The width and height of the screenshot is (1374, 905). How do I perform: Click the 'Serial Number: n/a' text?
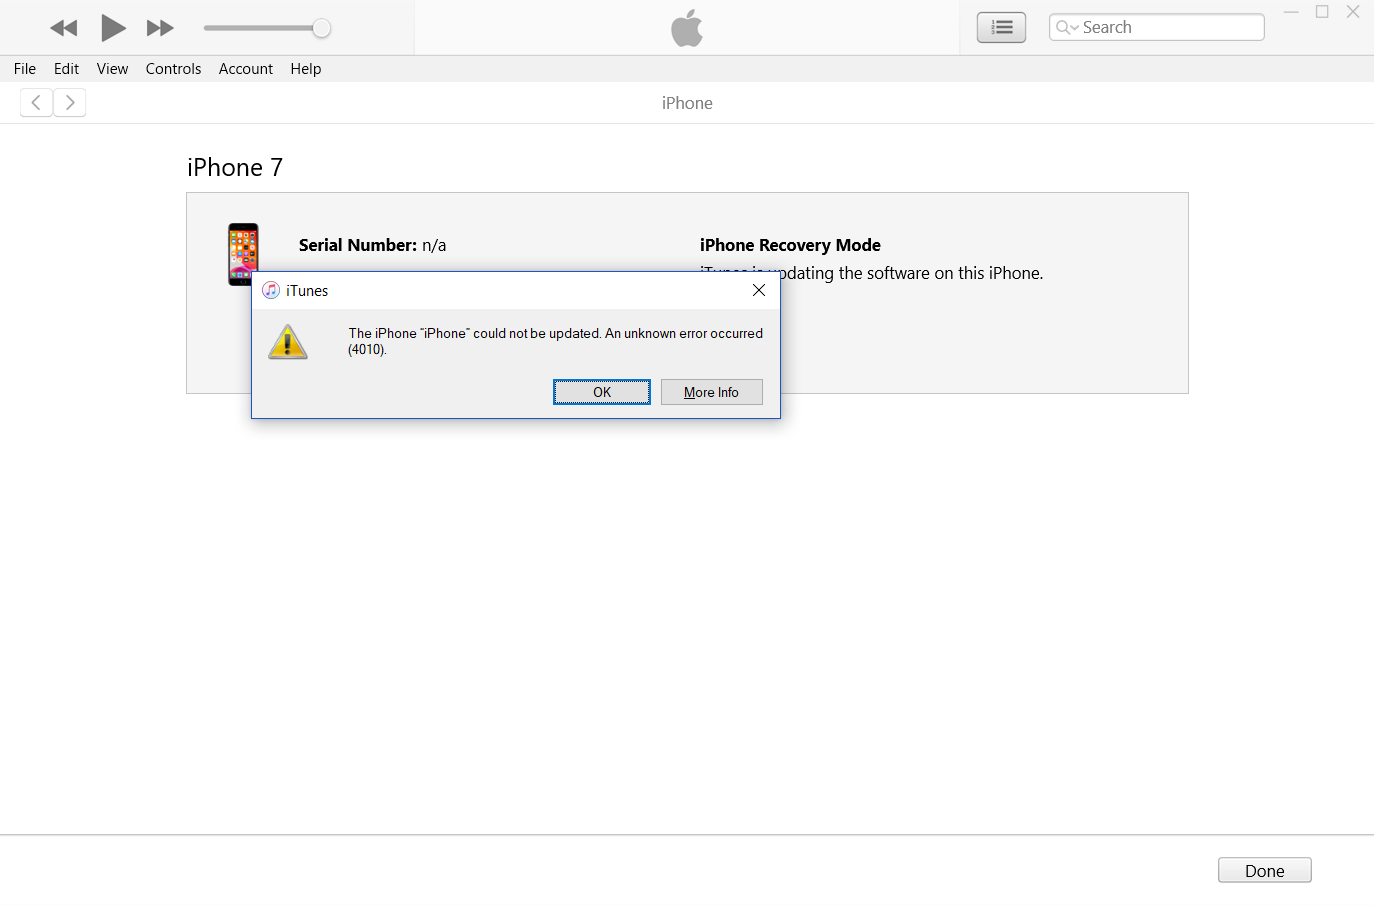(372, 245)
